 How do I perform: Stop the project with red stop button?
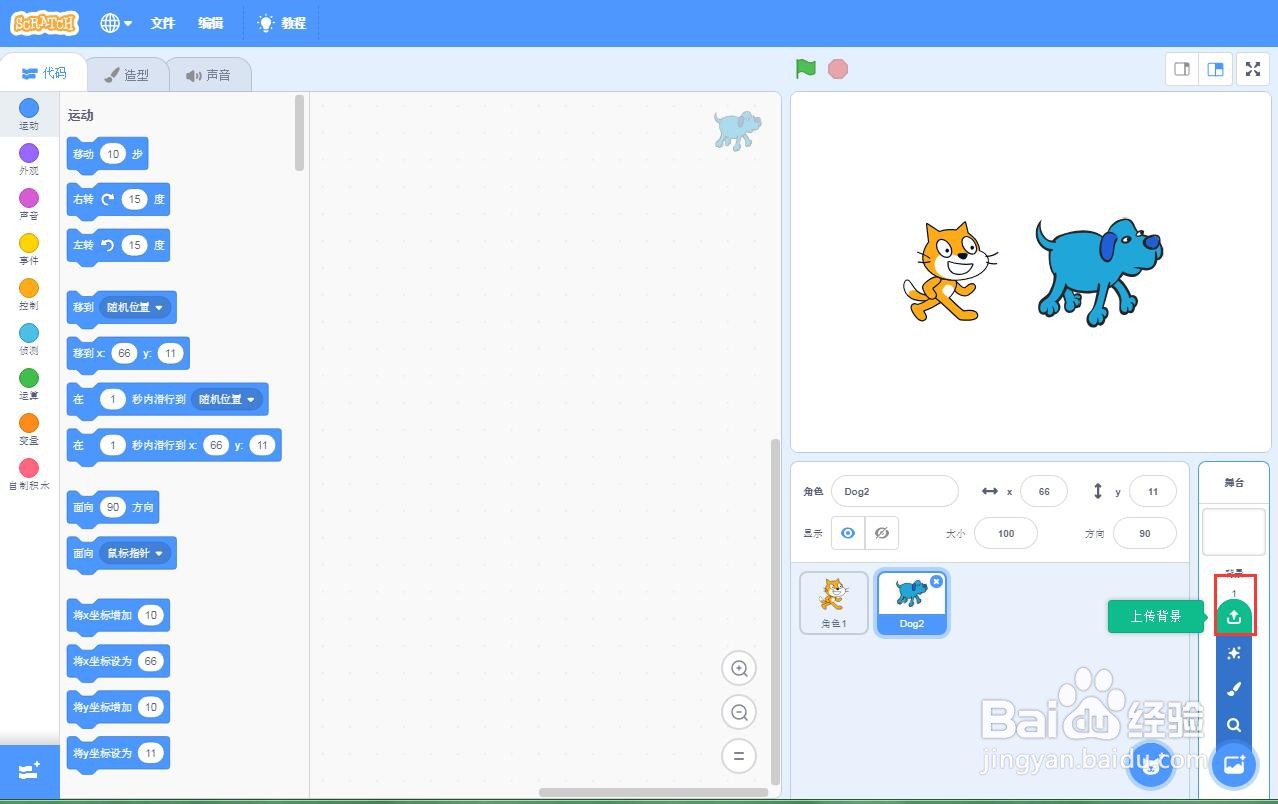coord(838,69)
